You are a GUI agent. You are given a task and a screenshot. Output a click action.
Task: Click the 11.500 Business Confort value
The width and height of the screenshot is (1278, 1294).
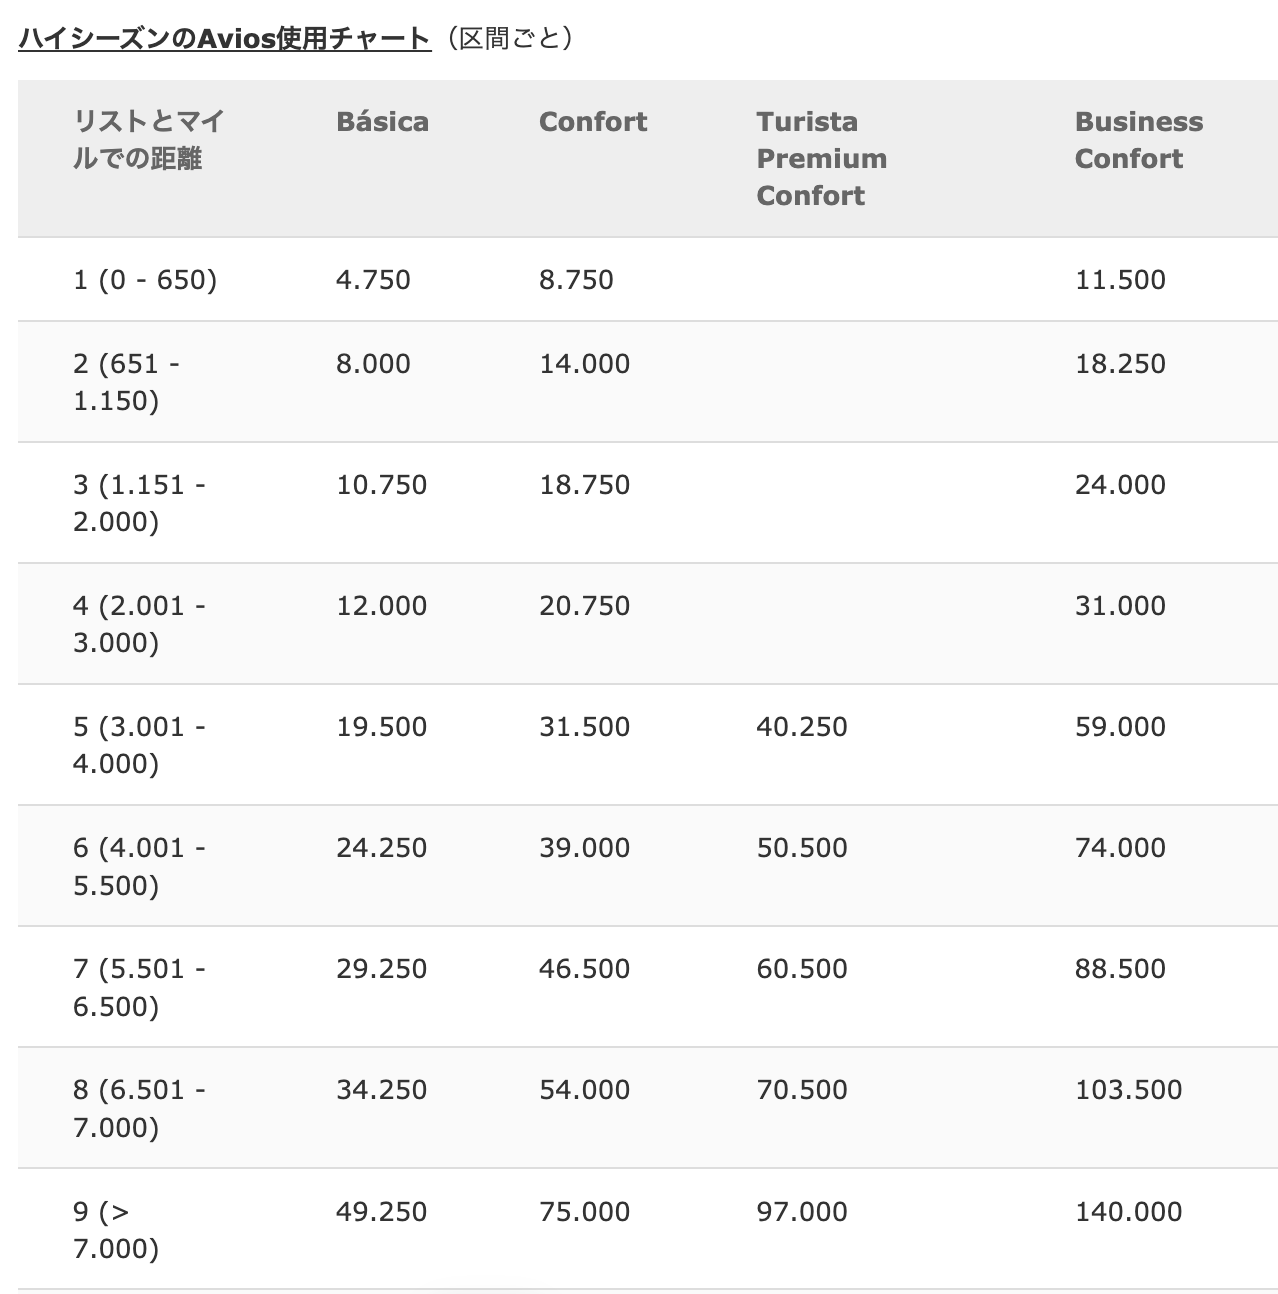point(1120,279)
